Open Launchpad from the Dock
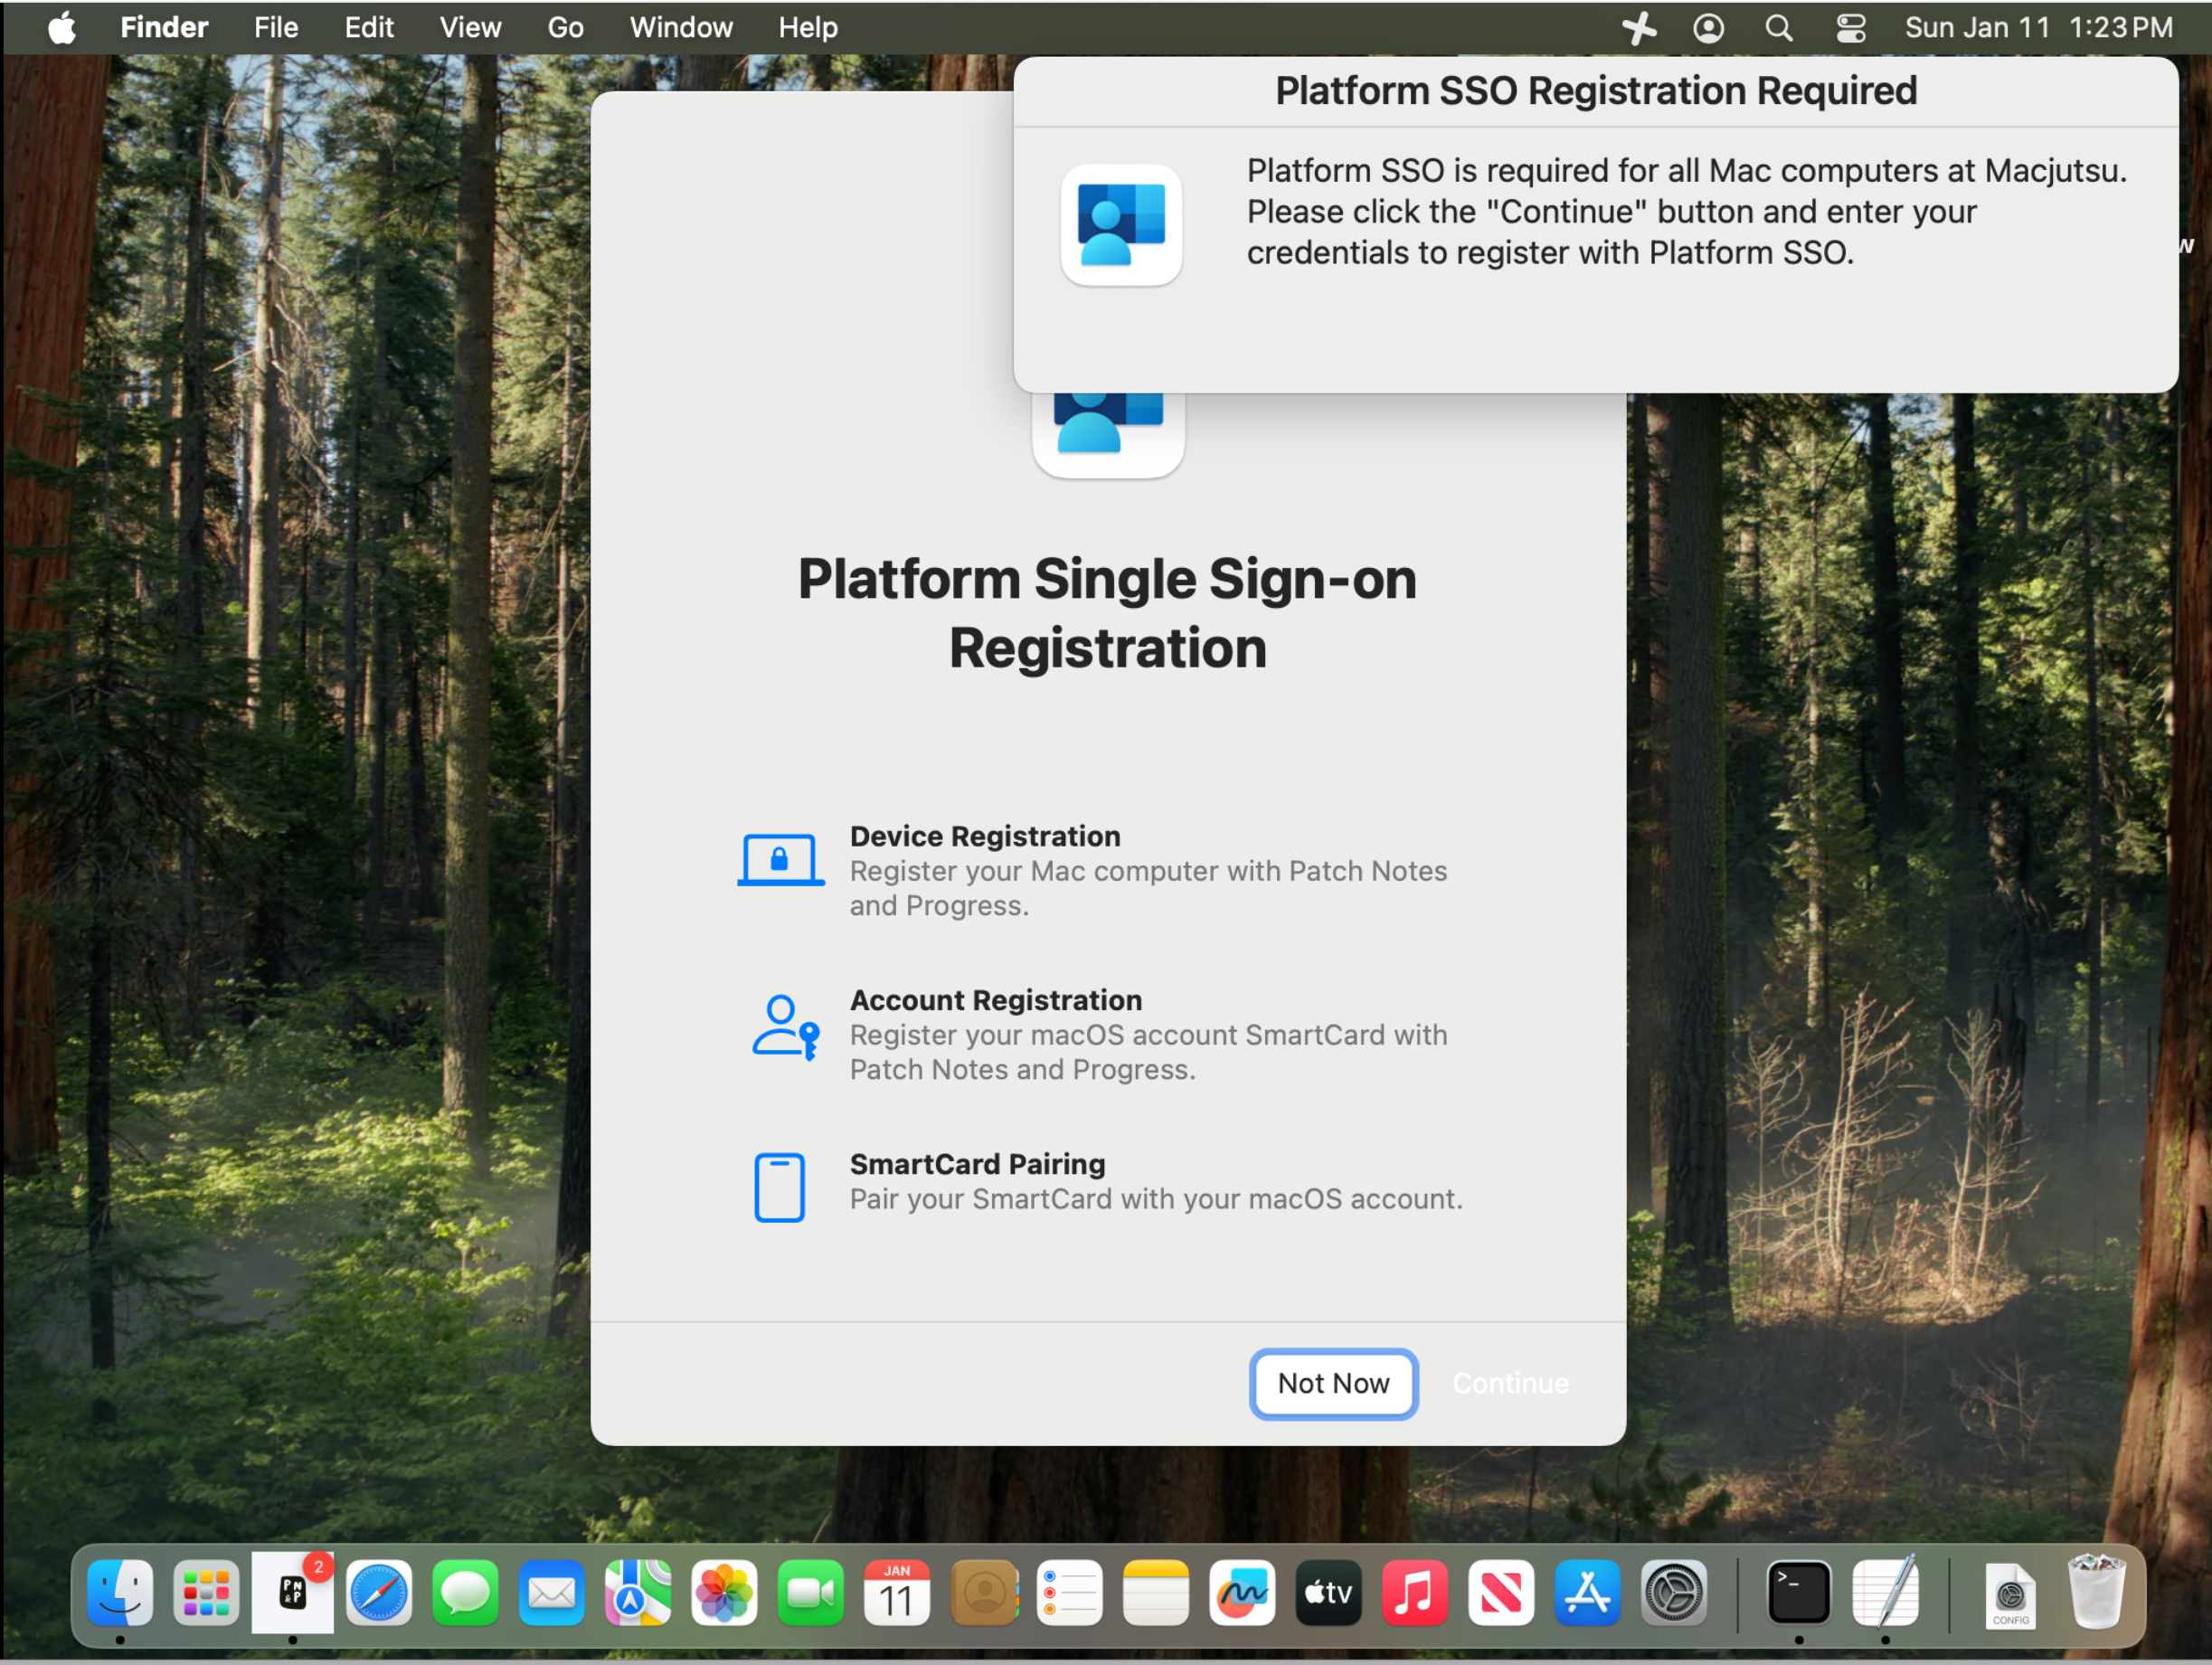The height and width of the screenshot is (1665, 2212). [206, 1591]
